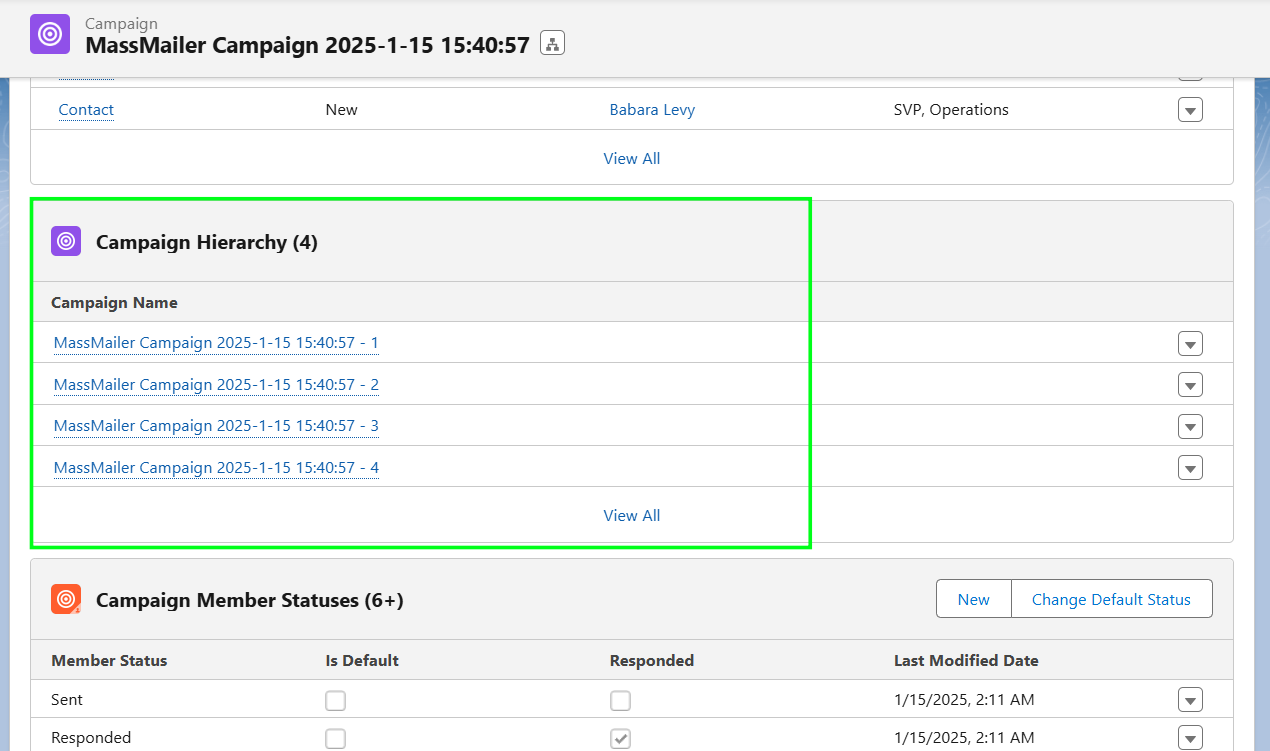This screenshot has height=751, width=1270.
Task: Click the Member Status column header
Action: tap(109, 660)
